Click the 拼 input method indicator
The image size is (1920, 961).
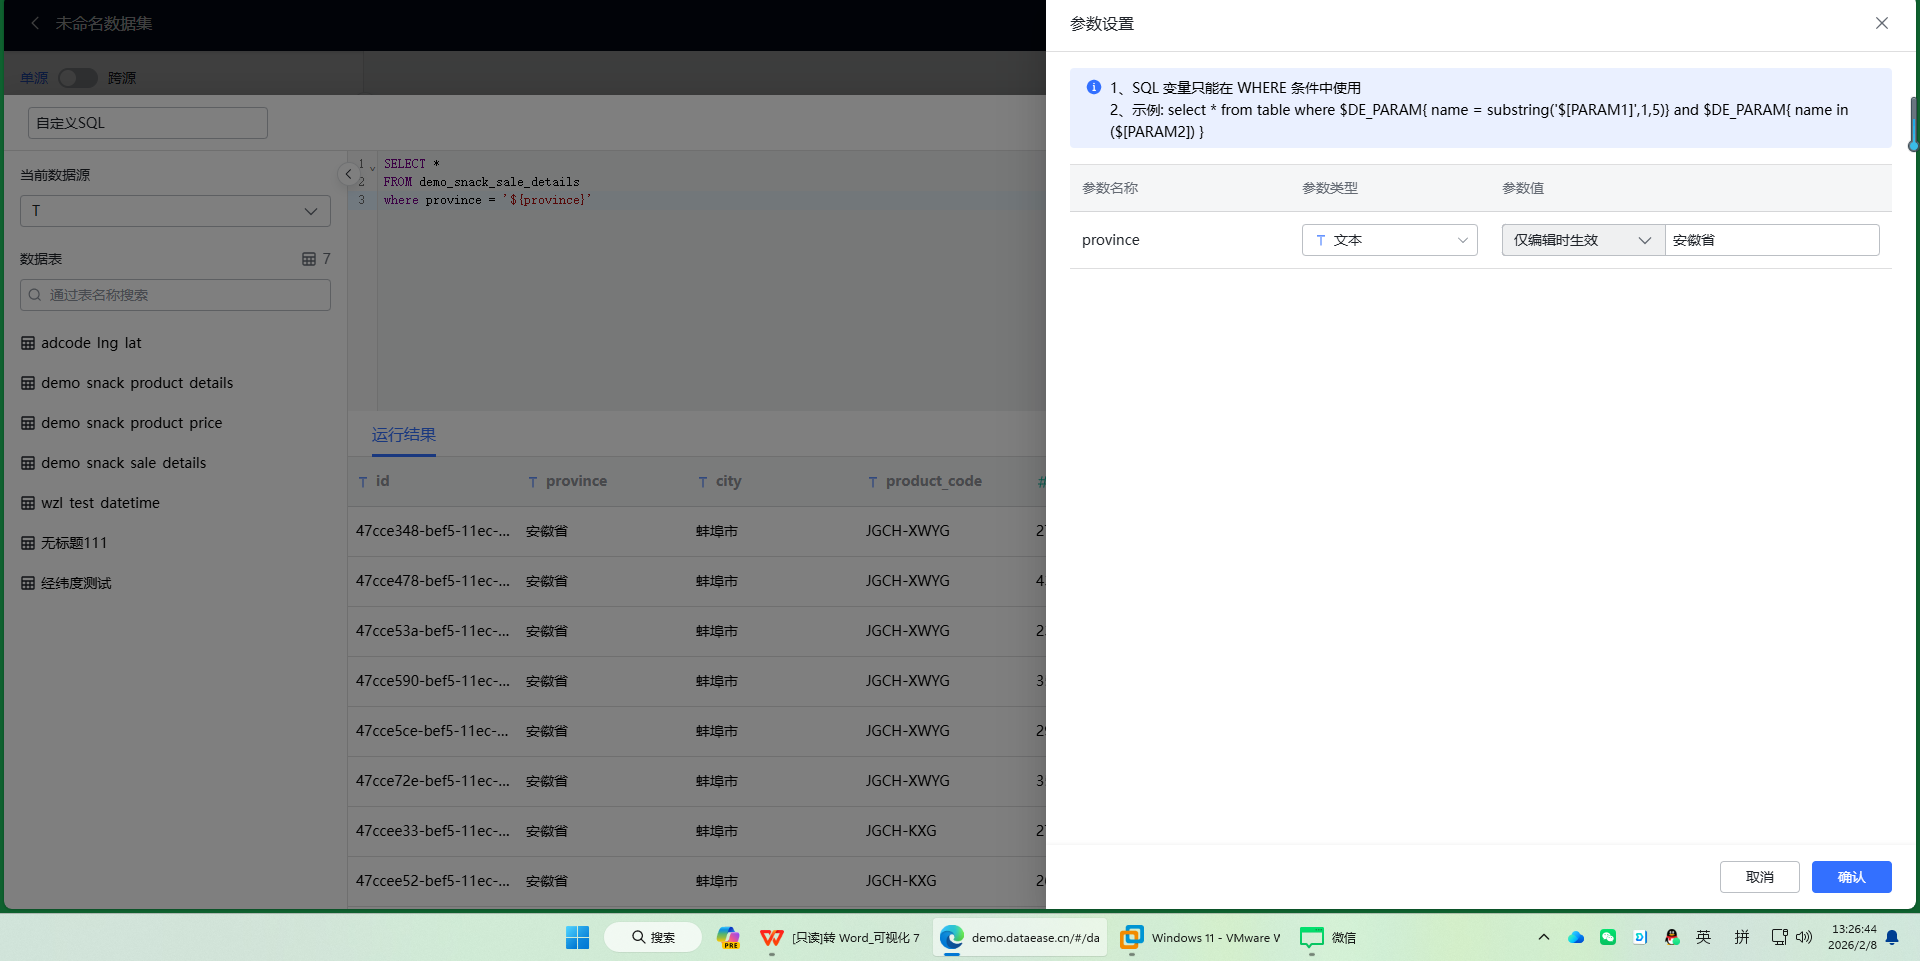[1742, 937]
